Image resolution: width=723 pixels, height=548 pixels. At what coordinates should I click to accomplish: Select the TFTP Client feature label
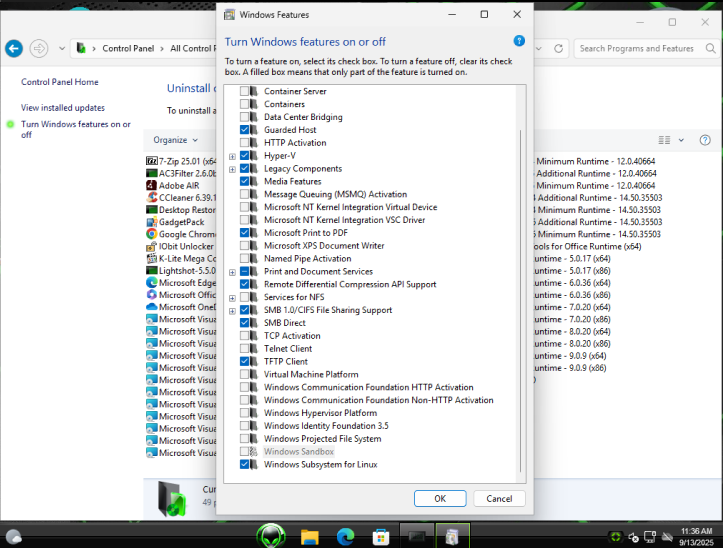point(285,362)
